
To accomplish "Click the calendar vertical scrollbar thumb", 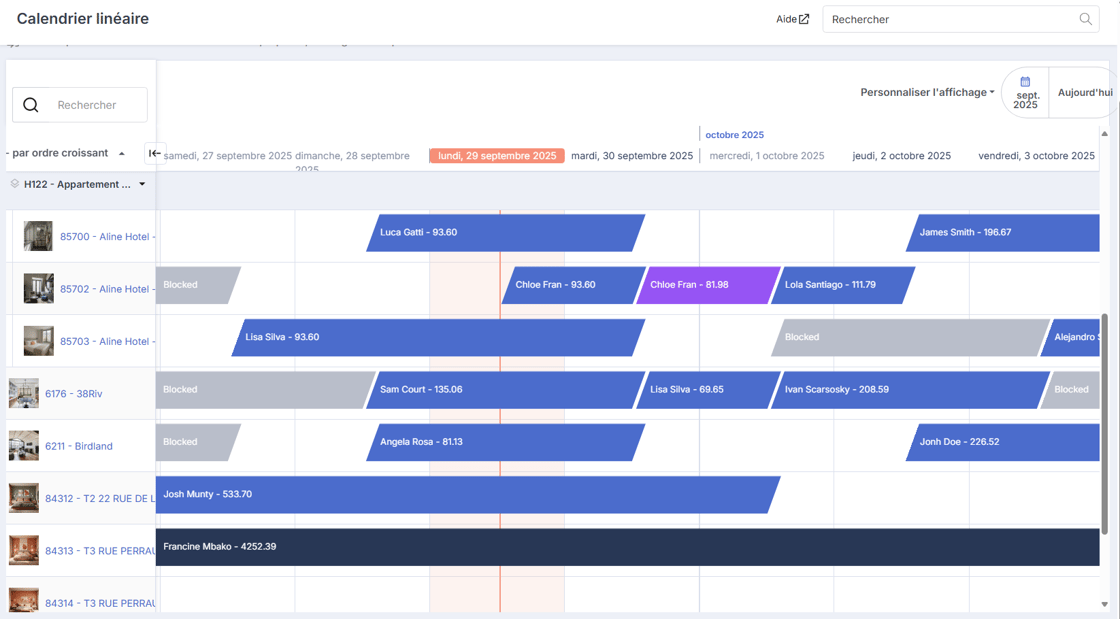I will [x=1104, y=424].
